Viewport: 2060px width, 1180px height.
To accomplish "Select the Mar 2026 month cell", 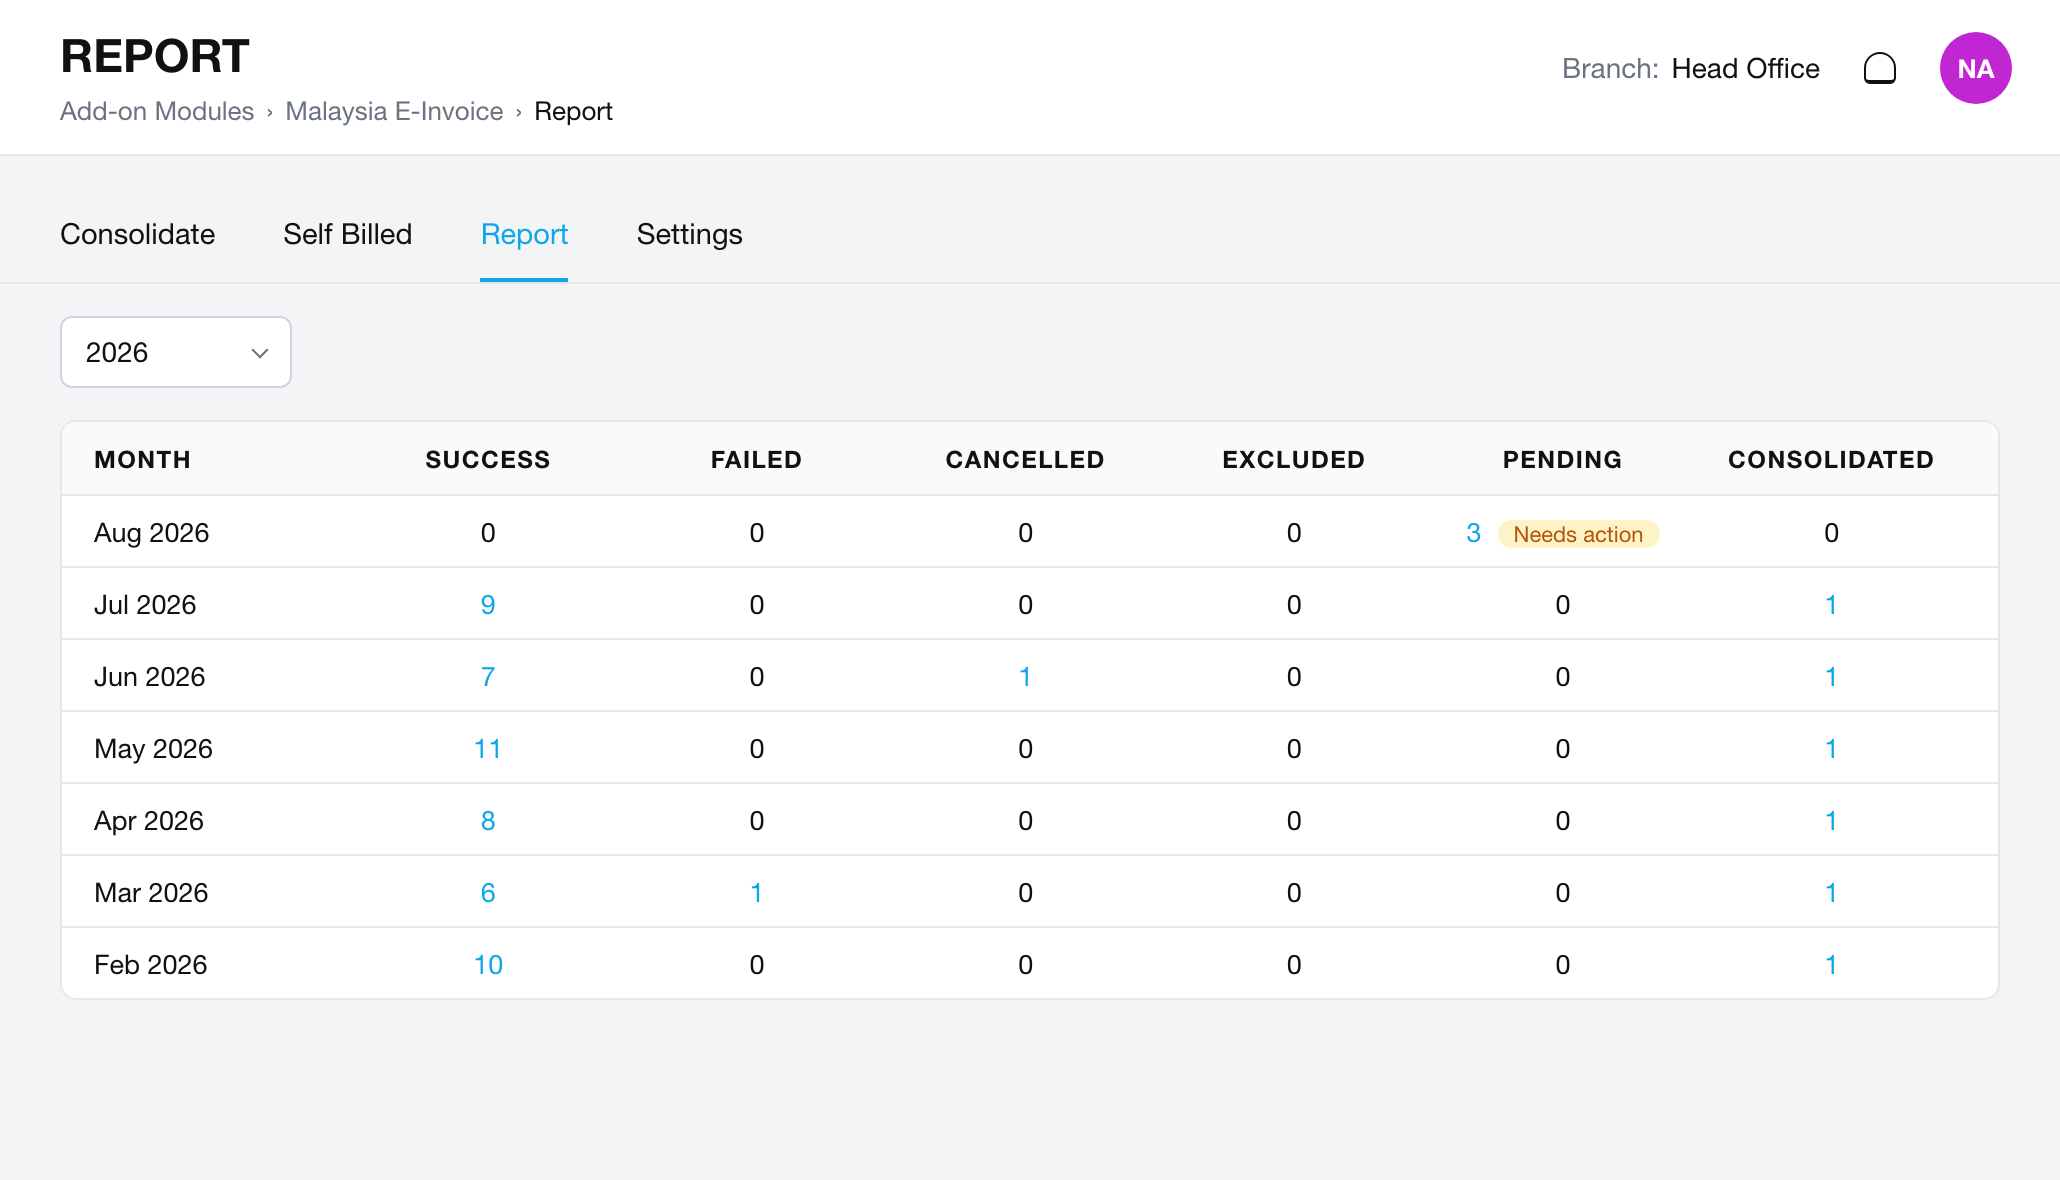I will 151,893.
